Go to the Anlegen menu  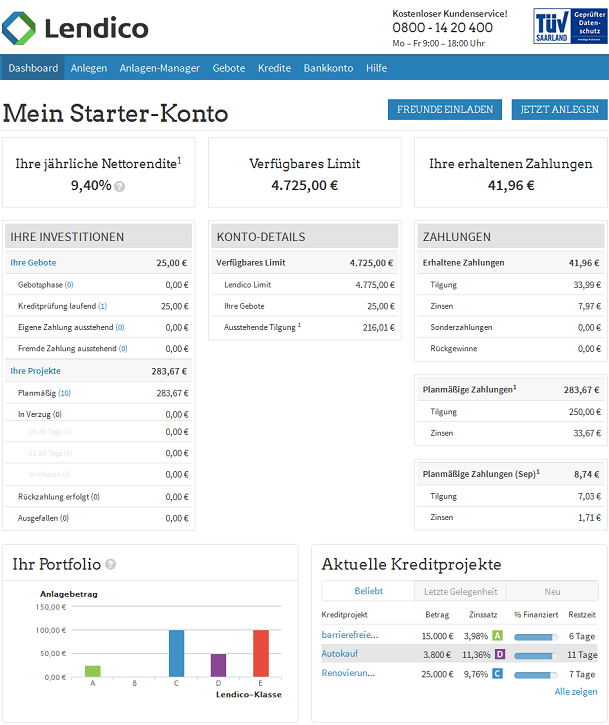89,68
